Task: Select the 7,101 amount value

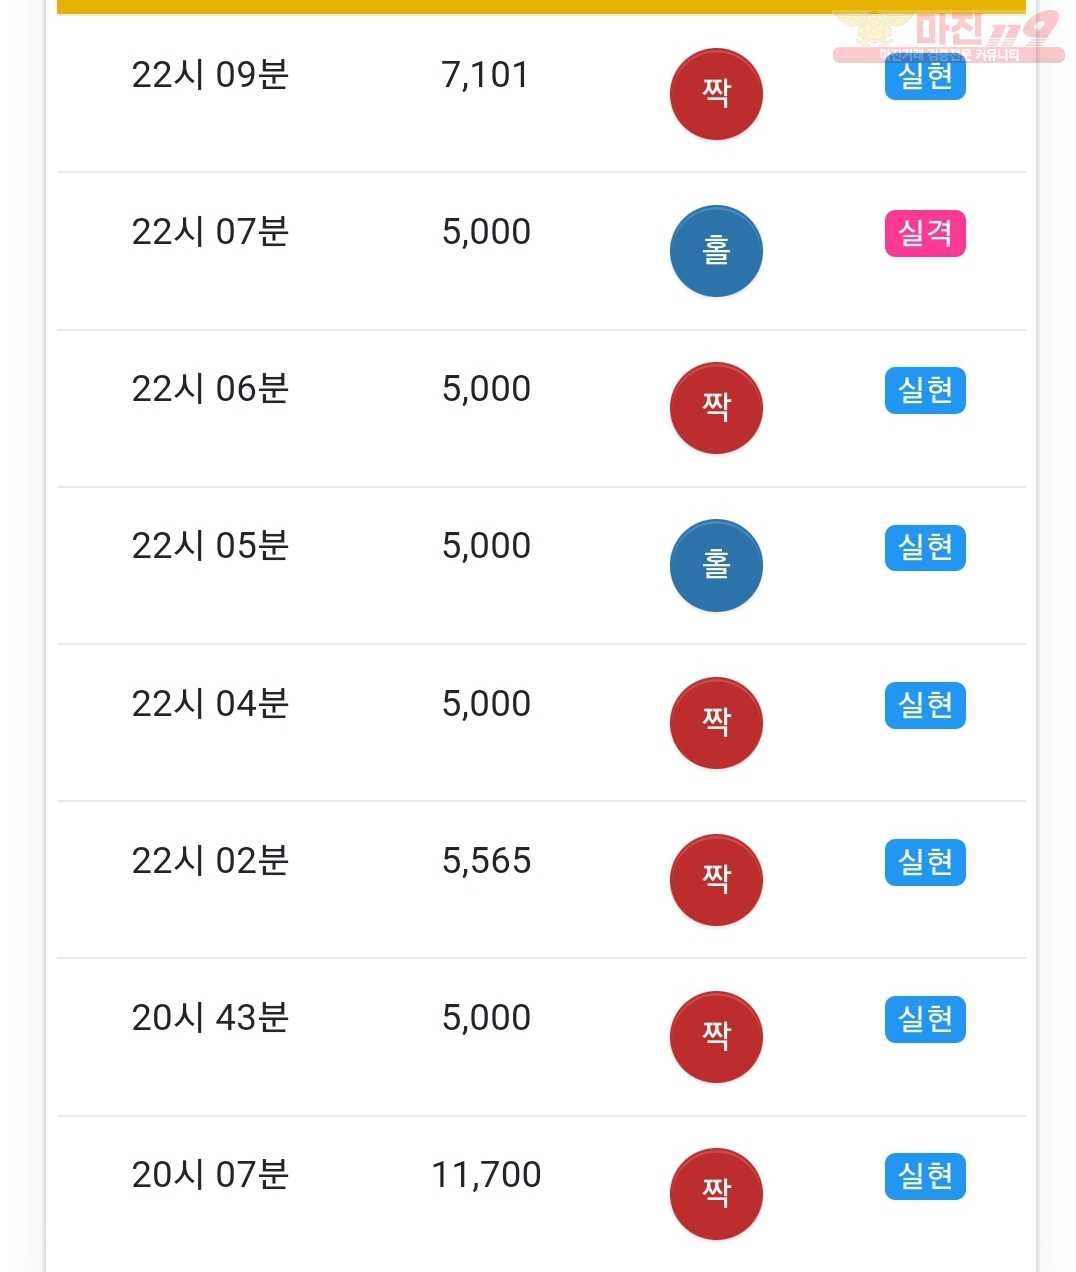Action: (485, 75)
